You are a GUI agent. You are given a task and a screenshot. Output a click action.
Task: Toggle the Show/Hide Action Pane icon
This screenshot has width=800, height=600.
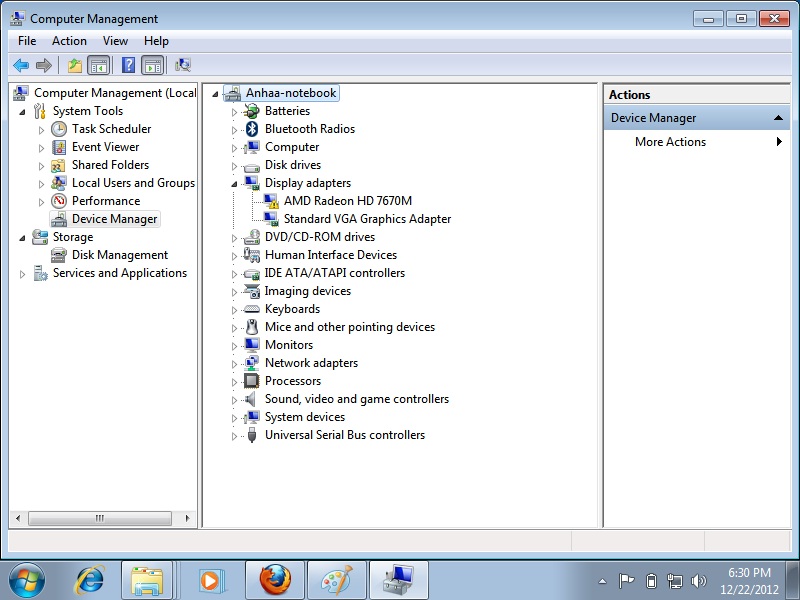coord(153,65)
